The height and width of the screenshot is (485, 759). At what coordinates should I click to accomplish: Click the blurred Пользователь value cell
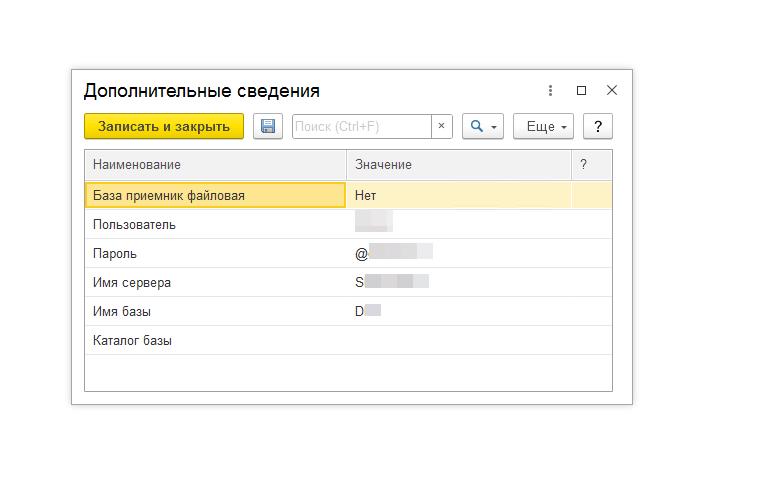(x=459, y=224)
